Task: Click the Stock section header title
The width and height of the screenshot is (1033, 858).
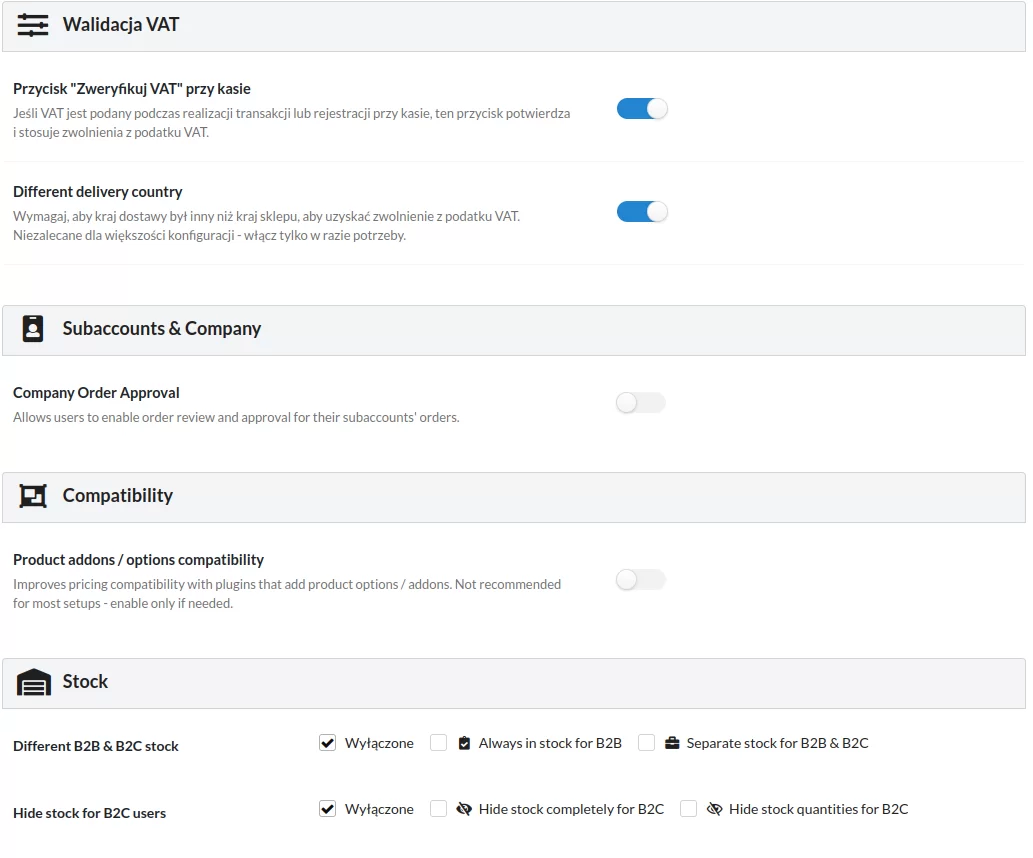Action: point(85,682)
